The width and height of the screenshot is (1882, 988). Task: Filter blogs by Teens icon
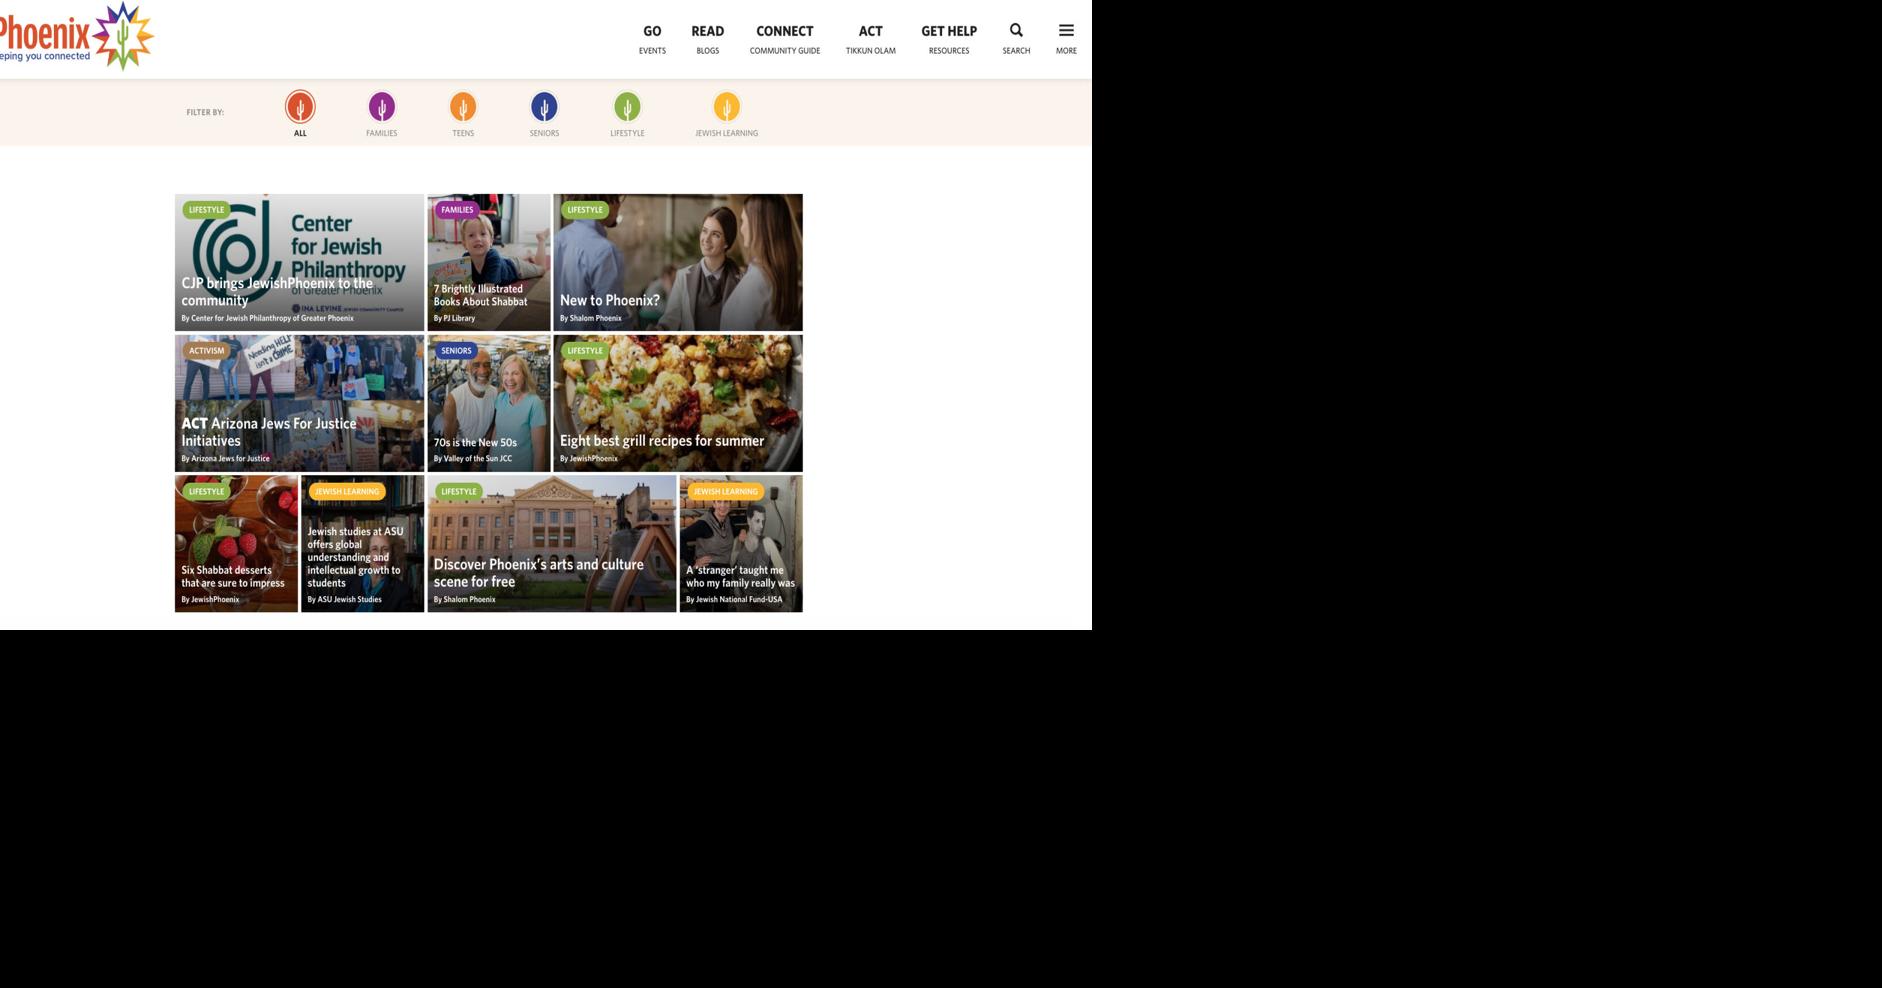pos(463,106)
